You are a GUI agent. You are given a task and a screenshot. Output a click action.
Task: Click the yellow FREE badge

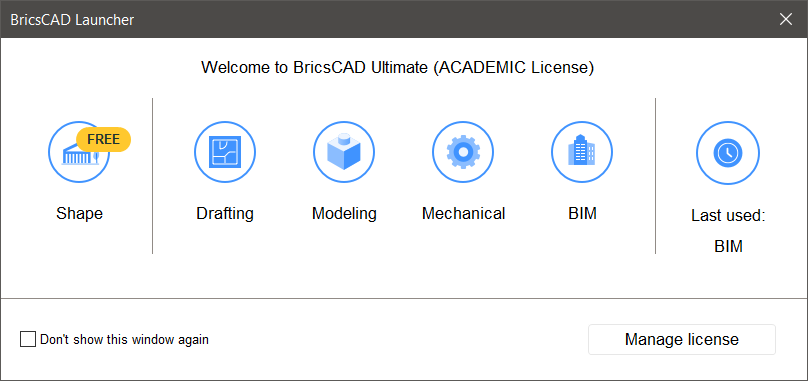pos(104,139)
